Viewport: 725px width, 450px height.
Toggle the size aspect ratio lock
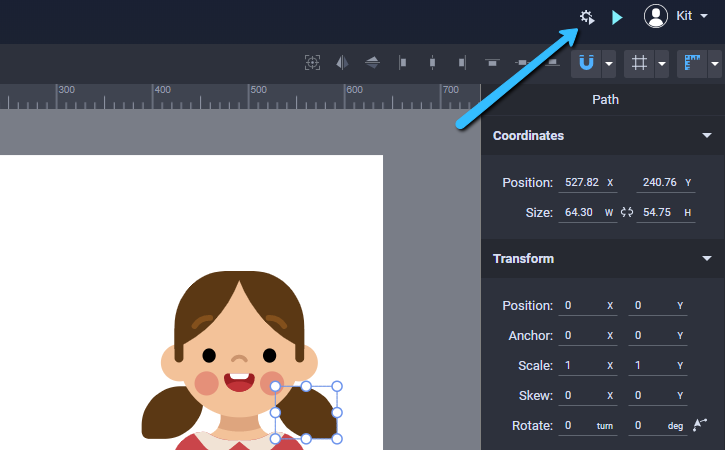pyautogui.click(x=627, y=212)
